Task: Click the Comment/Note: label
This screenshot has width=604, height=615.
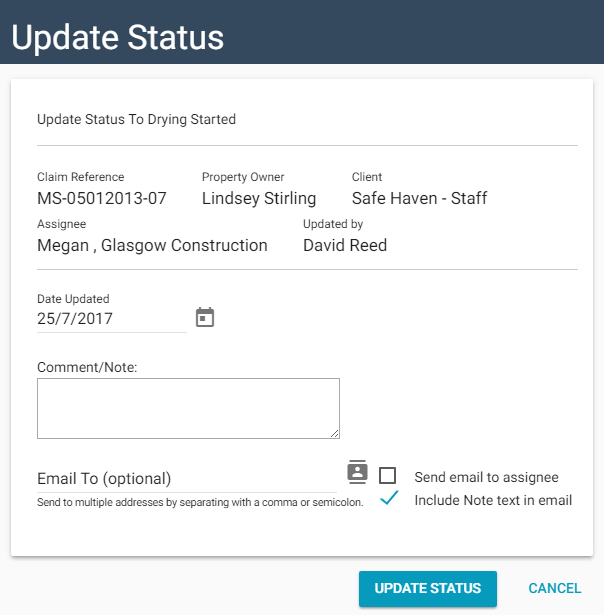Action: point(87,367)
